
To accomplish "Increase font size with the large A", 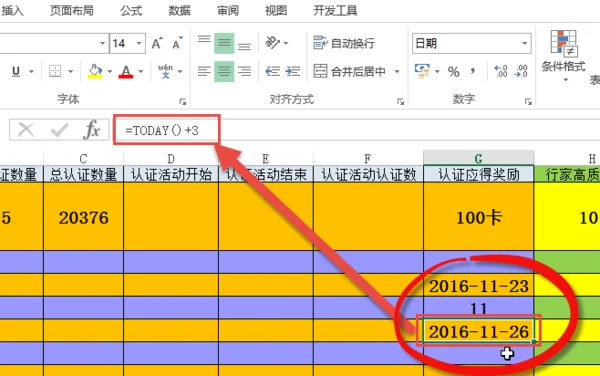I will [157, 44].
